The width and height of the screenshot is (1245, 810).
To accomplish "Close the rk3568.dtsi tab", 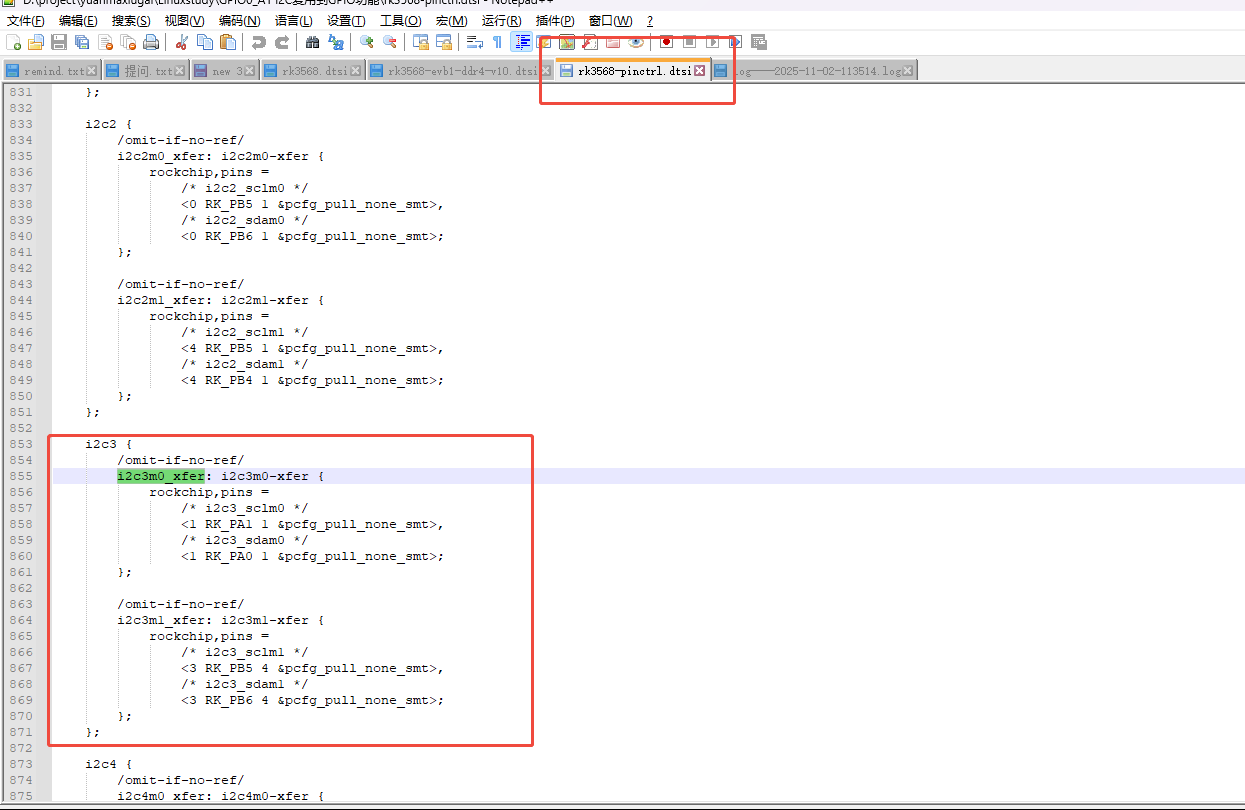I will coord(357,71).
